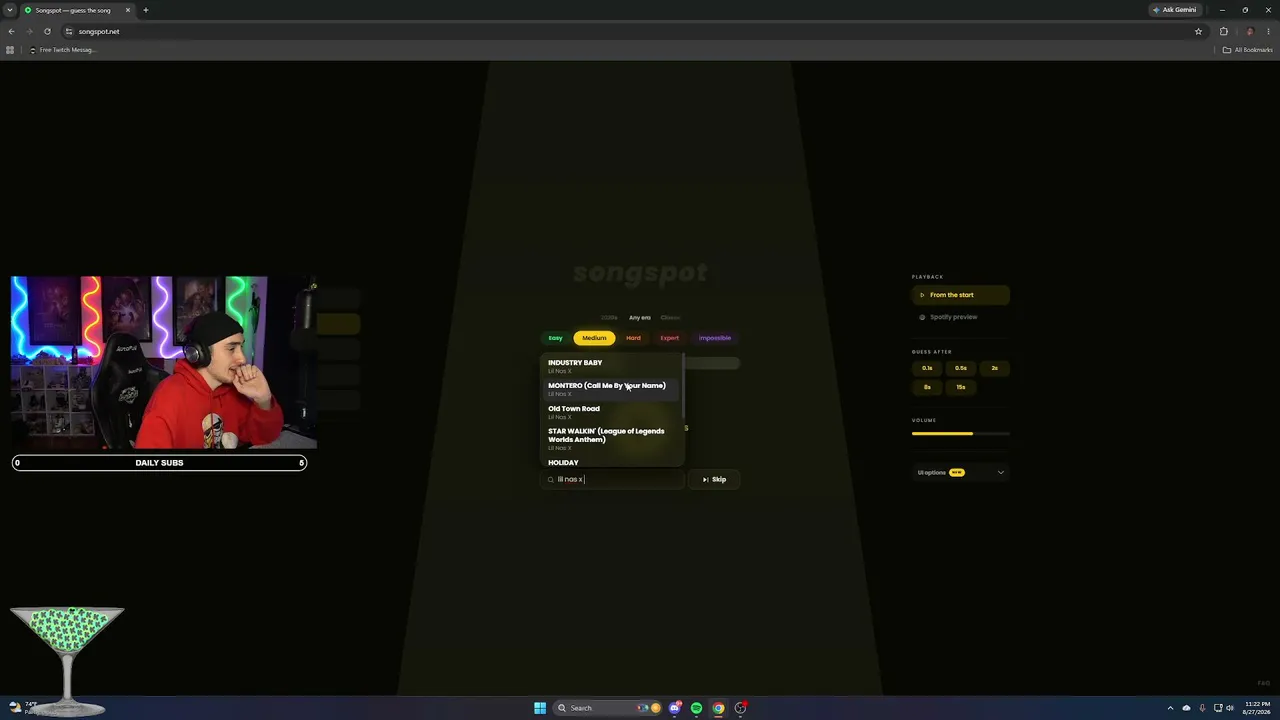Click the song guess search field
1280x720 pixels.
pos(613,479)
